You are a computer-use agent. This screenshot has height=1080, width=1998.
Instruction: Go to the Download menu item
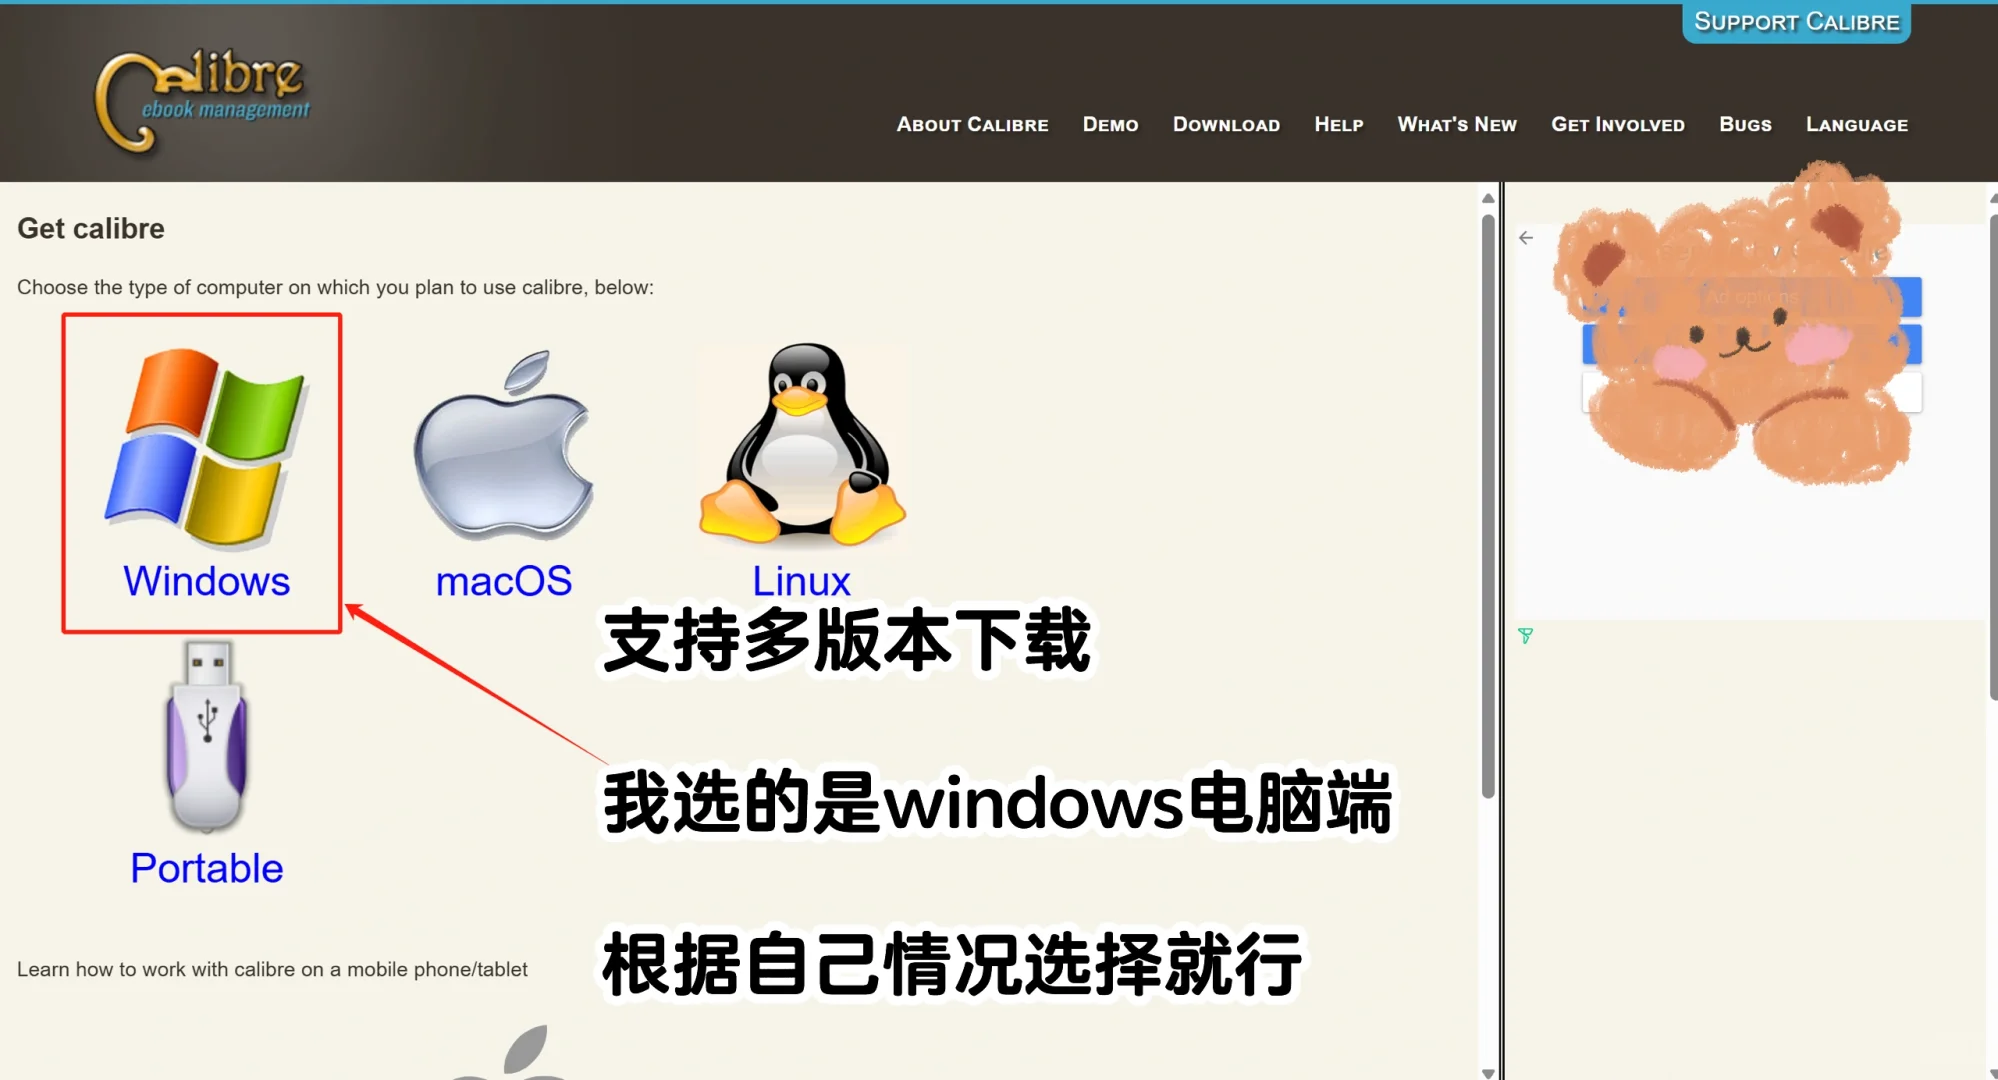[x=1226, y=125]
